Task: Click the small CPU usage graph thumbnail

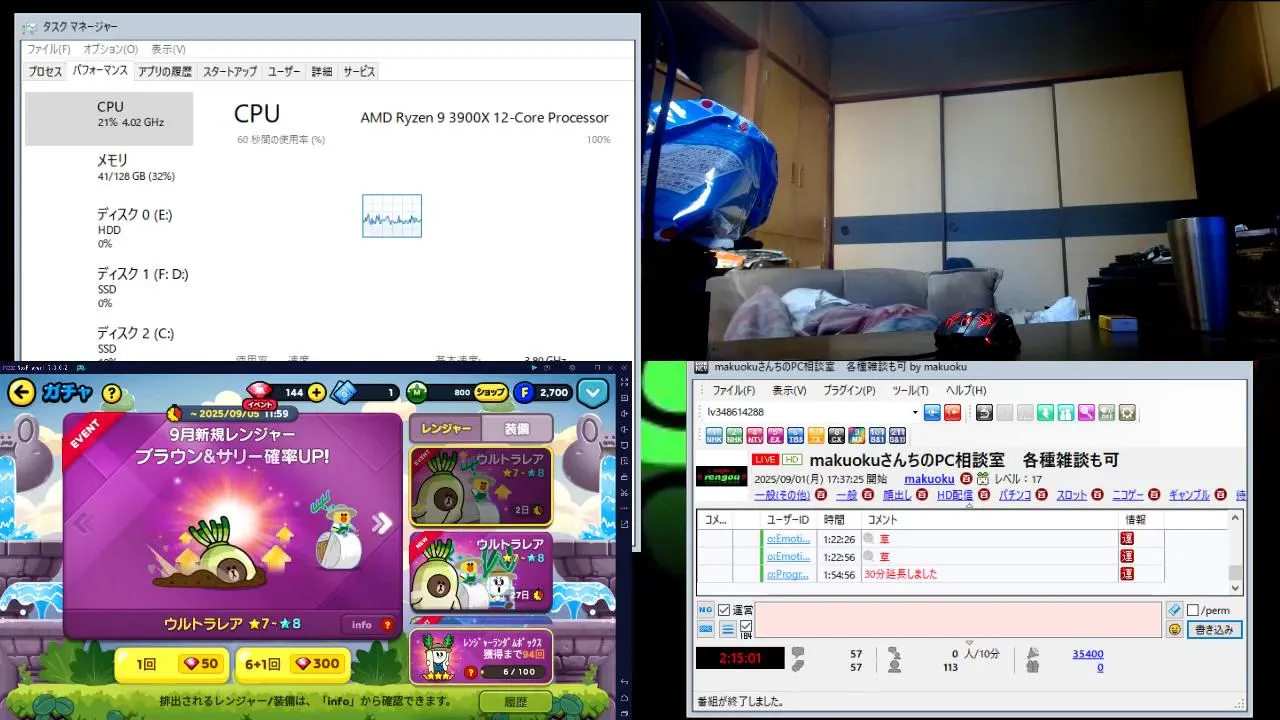Action: coord(392,216)
